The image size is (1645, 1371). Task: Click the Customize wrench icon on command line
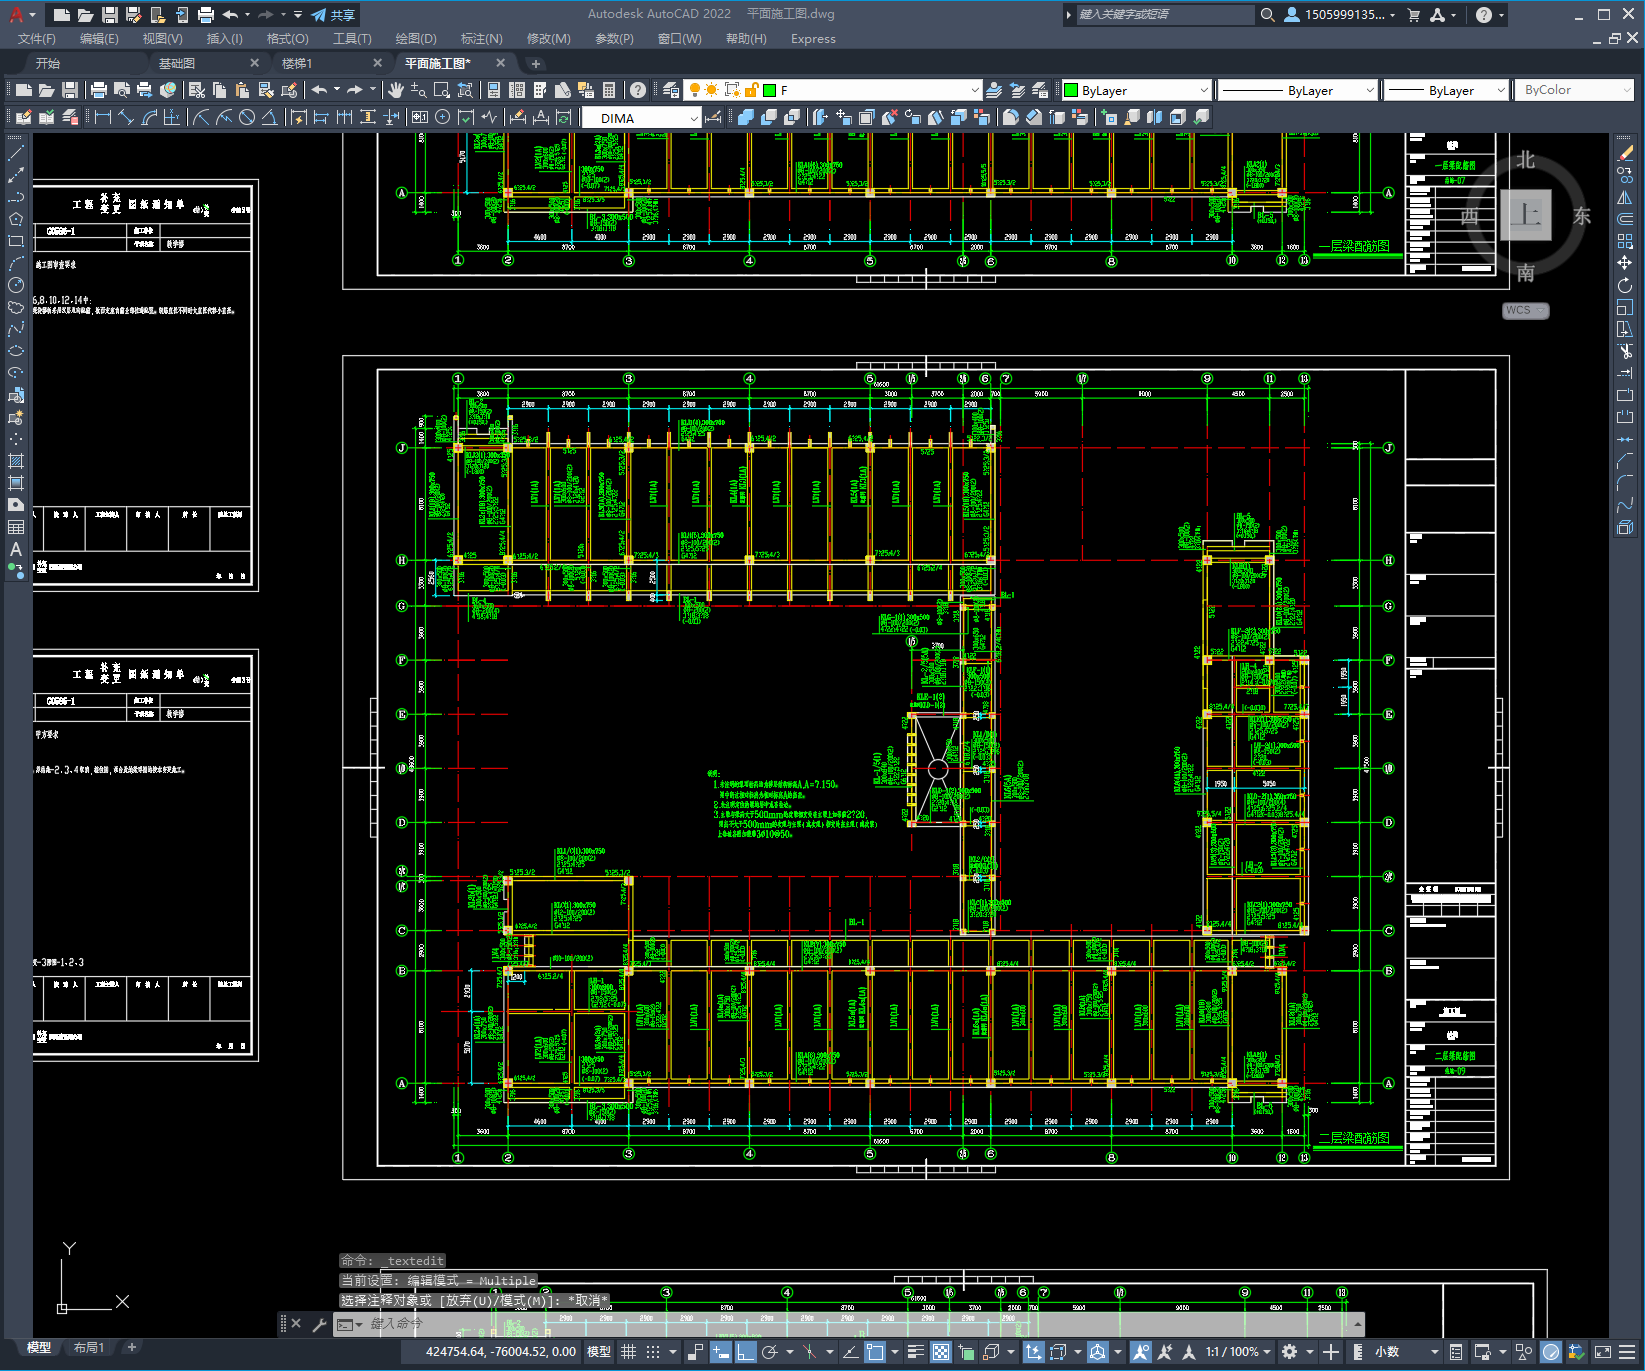pyautogui.click(x=319, y=1324)
